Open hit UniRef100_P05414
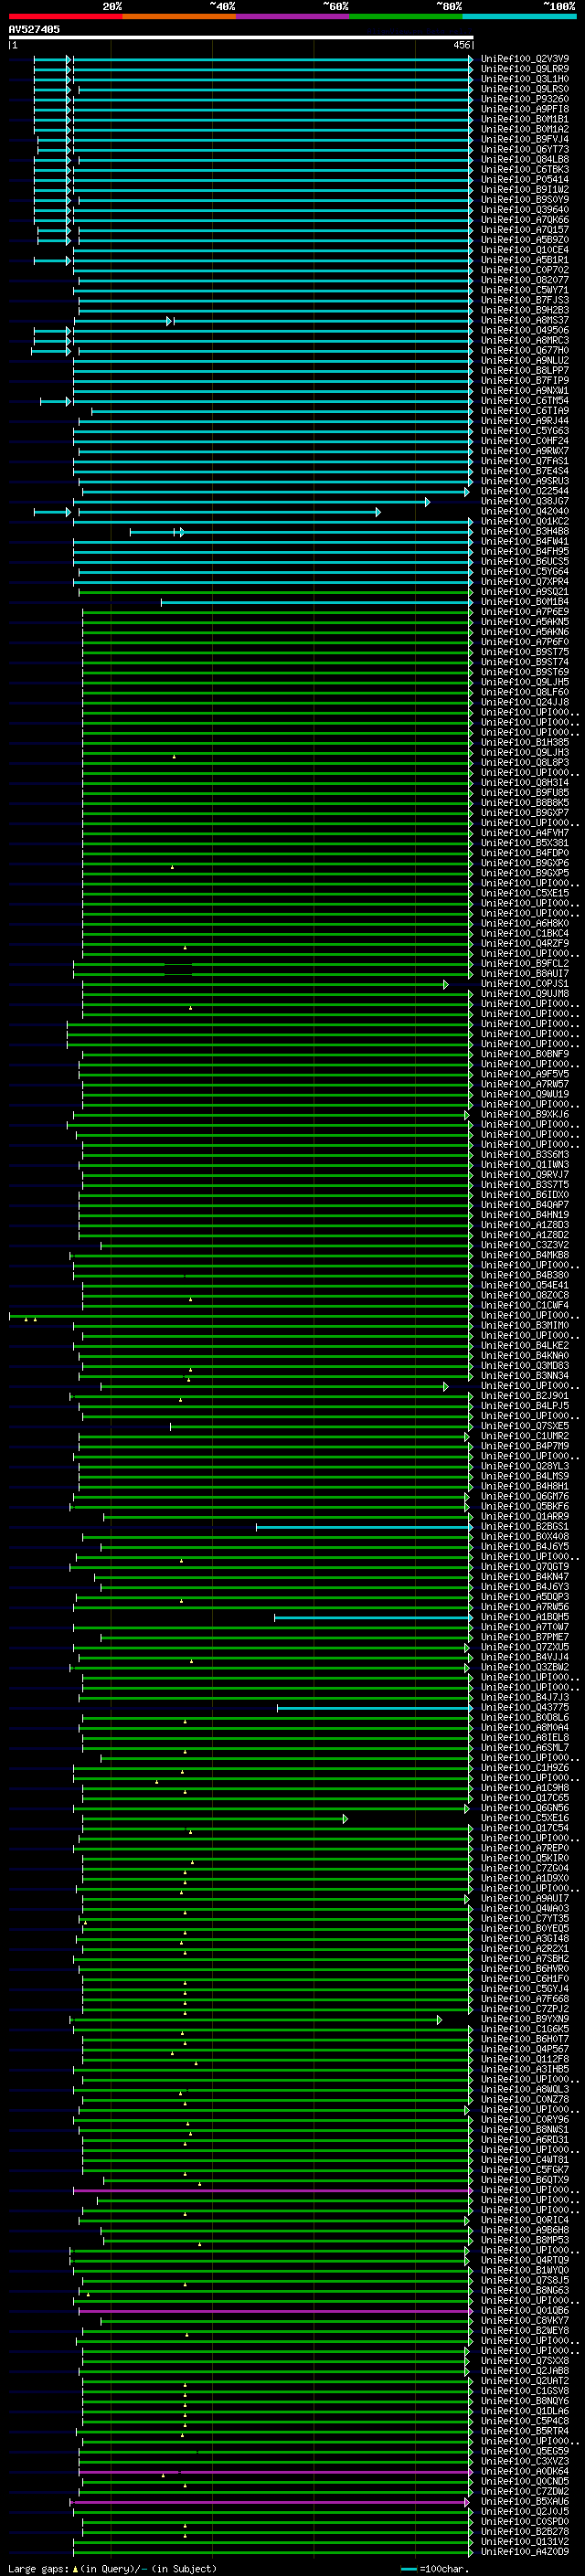Image resolution: width=585 pixels, height=2576 pixels. [x=525, y=180]
